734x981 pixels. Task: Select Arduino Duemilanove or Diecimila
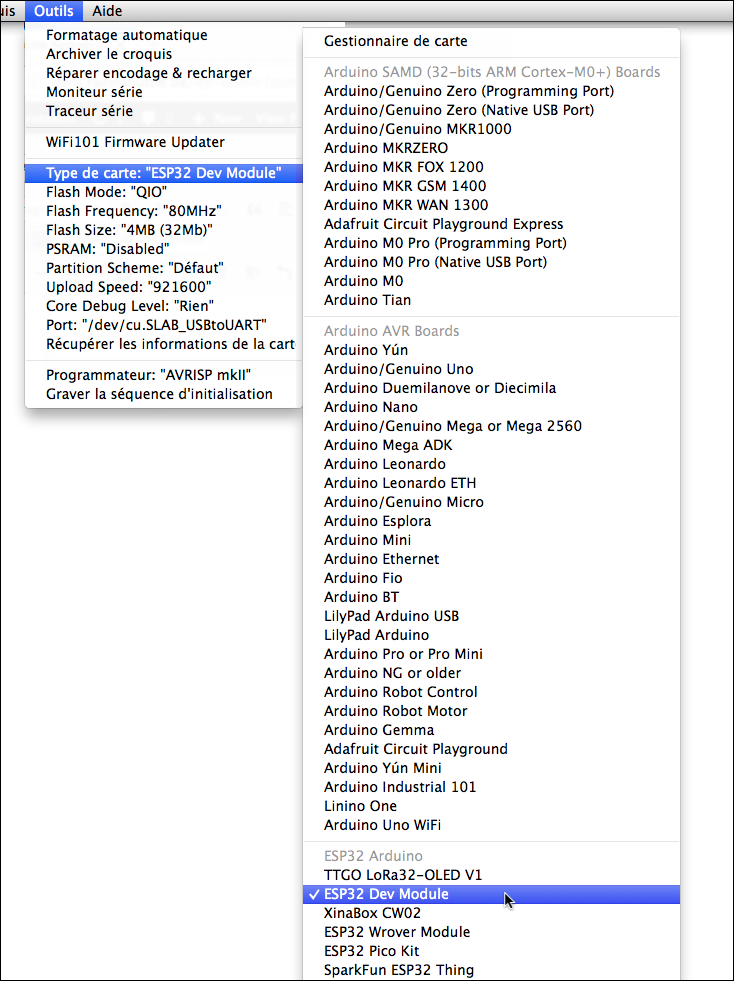tap(491, 388)
